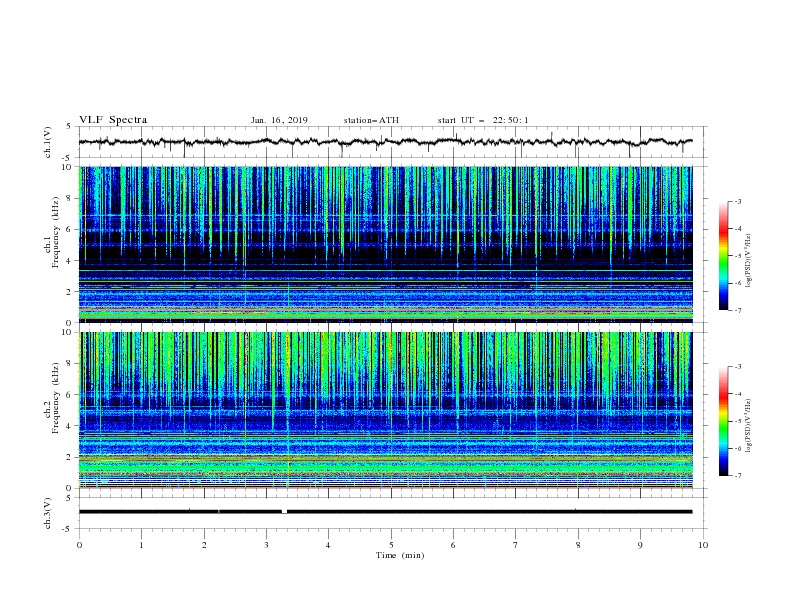Click ch.2 "Frequency (kHz)" axis label
Image resolution: width=792 pixels, height=612 pixels.
pos(56,398)
